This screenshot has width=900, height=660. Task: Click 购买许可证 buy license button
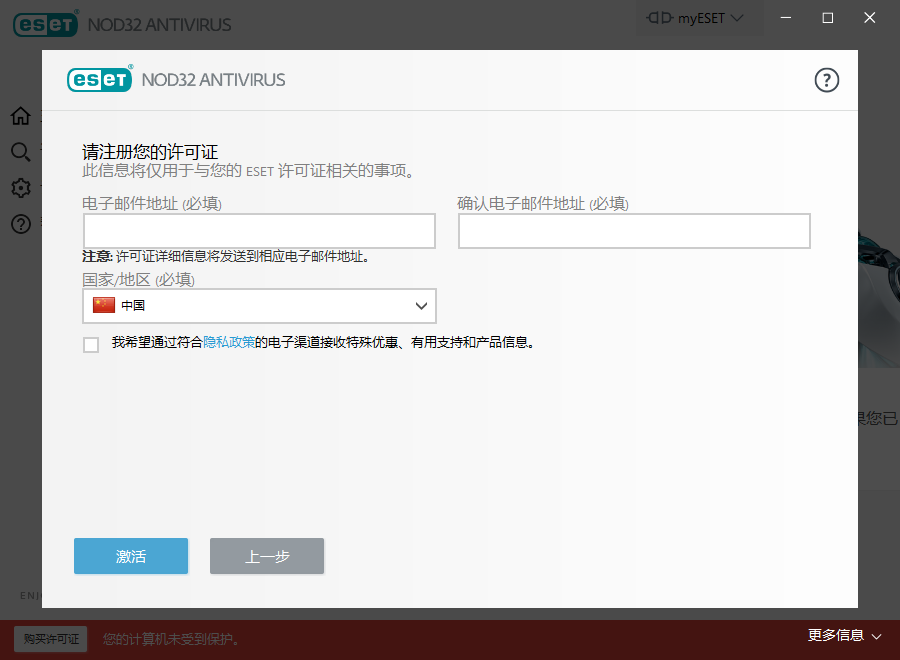51,639
